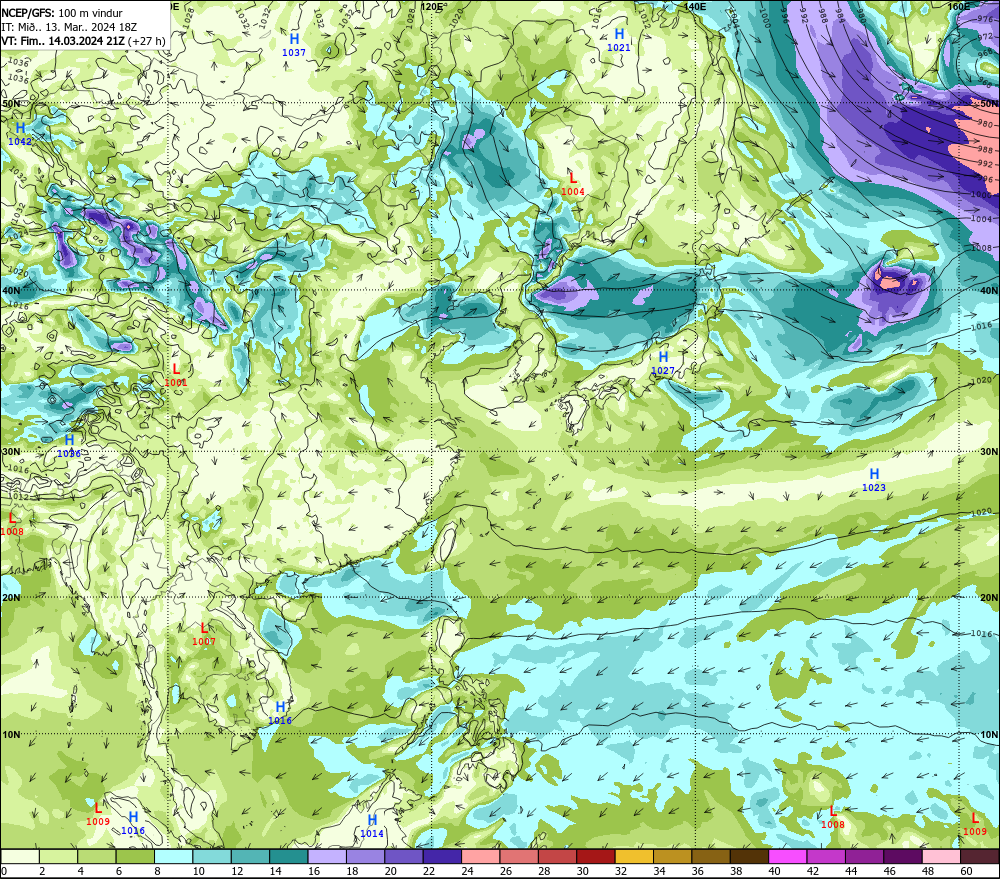This screenshot has width=1000, height=879.
Task: Click the valid time 'VT: Fim.. 14.03.2024 21Z'
Action: click(x=63, y=41)
